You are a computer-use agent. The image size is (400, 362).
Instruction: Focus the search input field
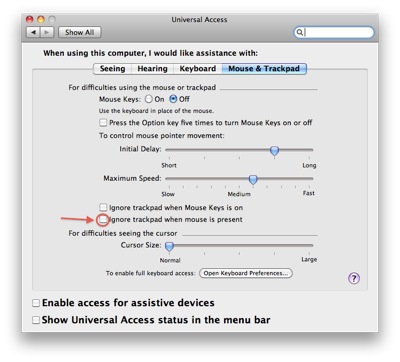coord(334,32)
